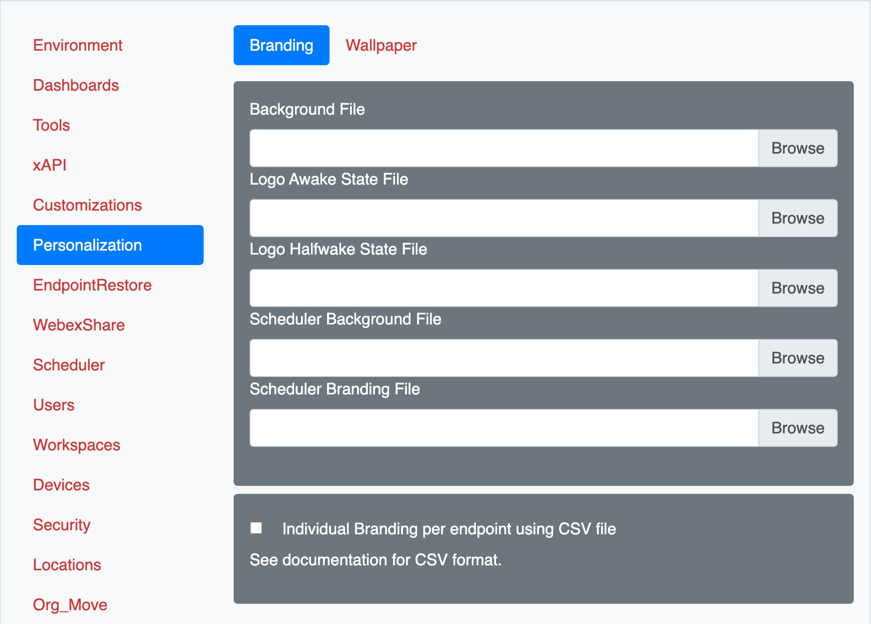Browse for Scheduler Background File
The width and height of the screenshot is (871, 624).
(x=797, y=358)
